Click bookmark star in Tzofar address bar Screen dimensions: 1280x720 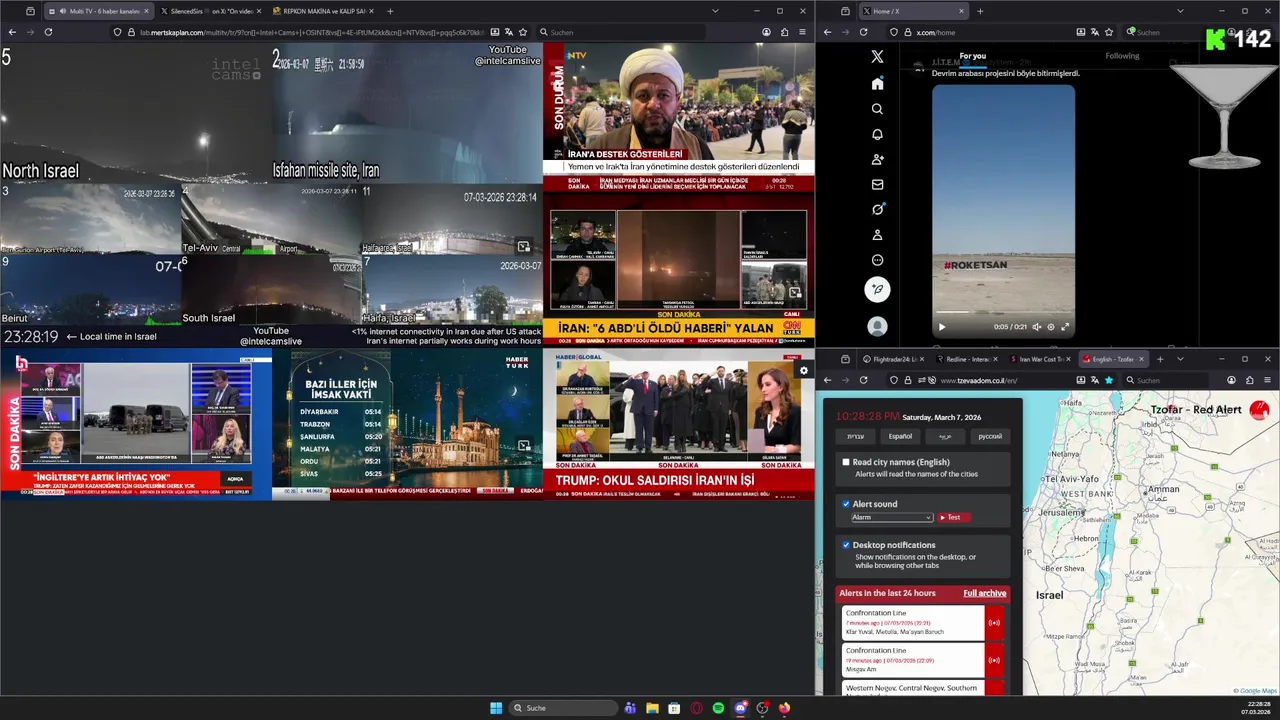1109,380
